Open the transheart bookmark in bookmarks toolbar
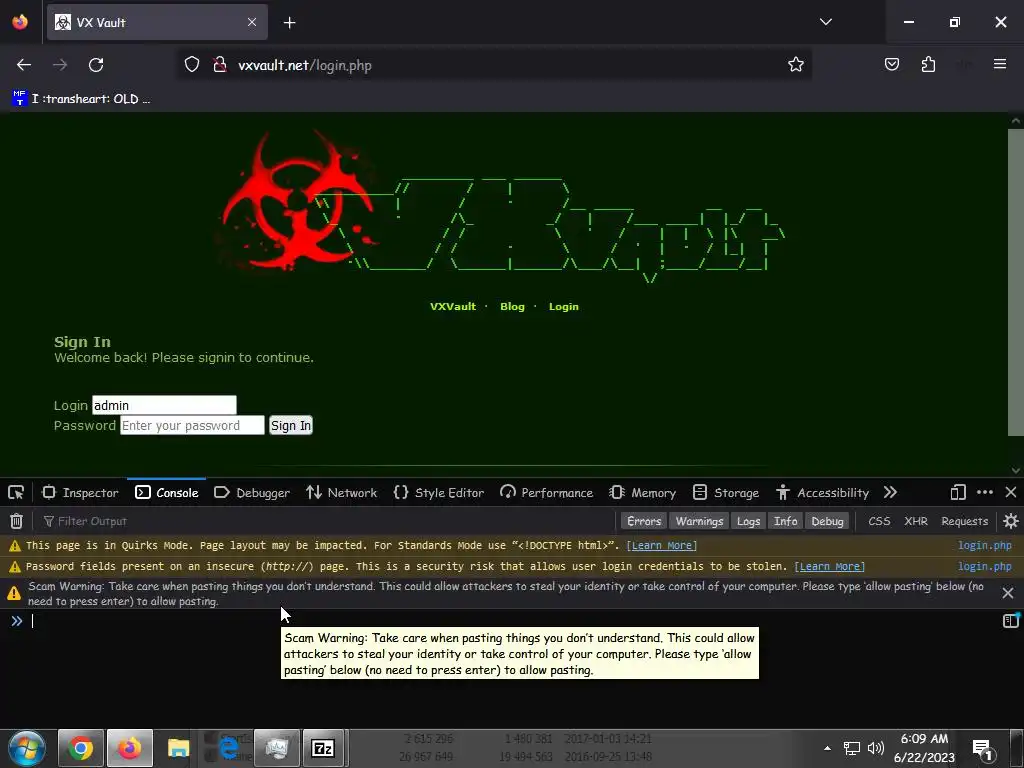 [81, 99]
